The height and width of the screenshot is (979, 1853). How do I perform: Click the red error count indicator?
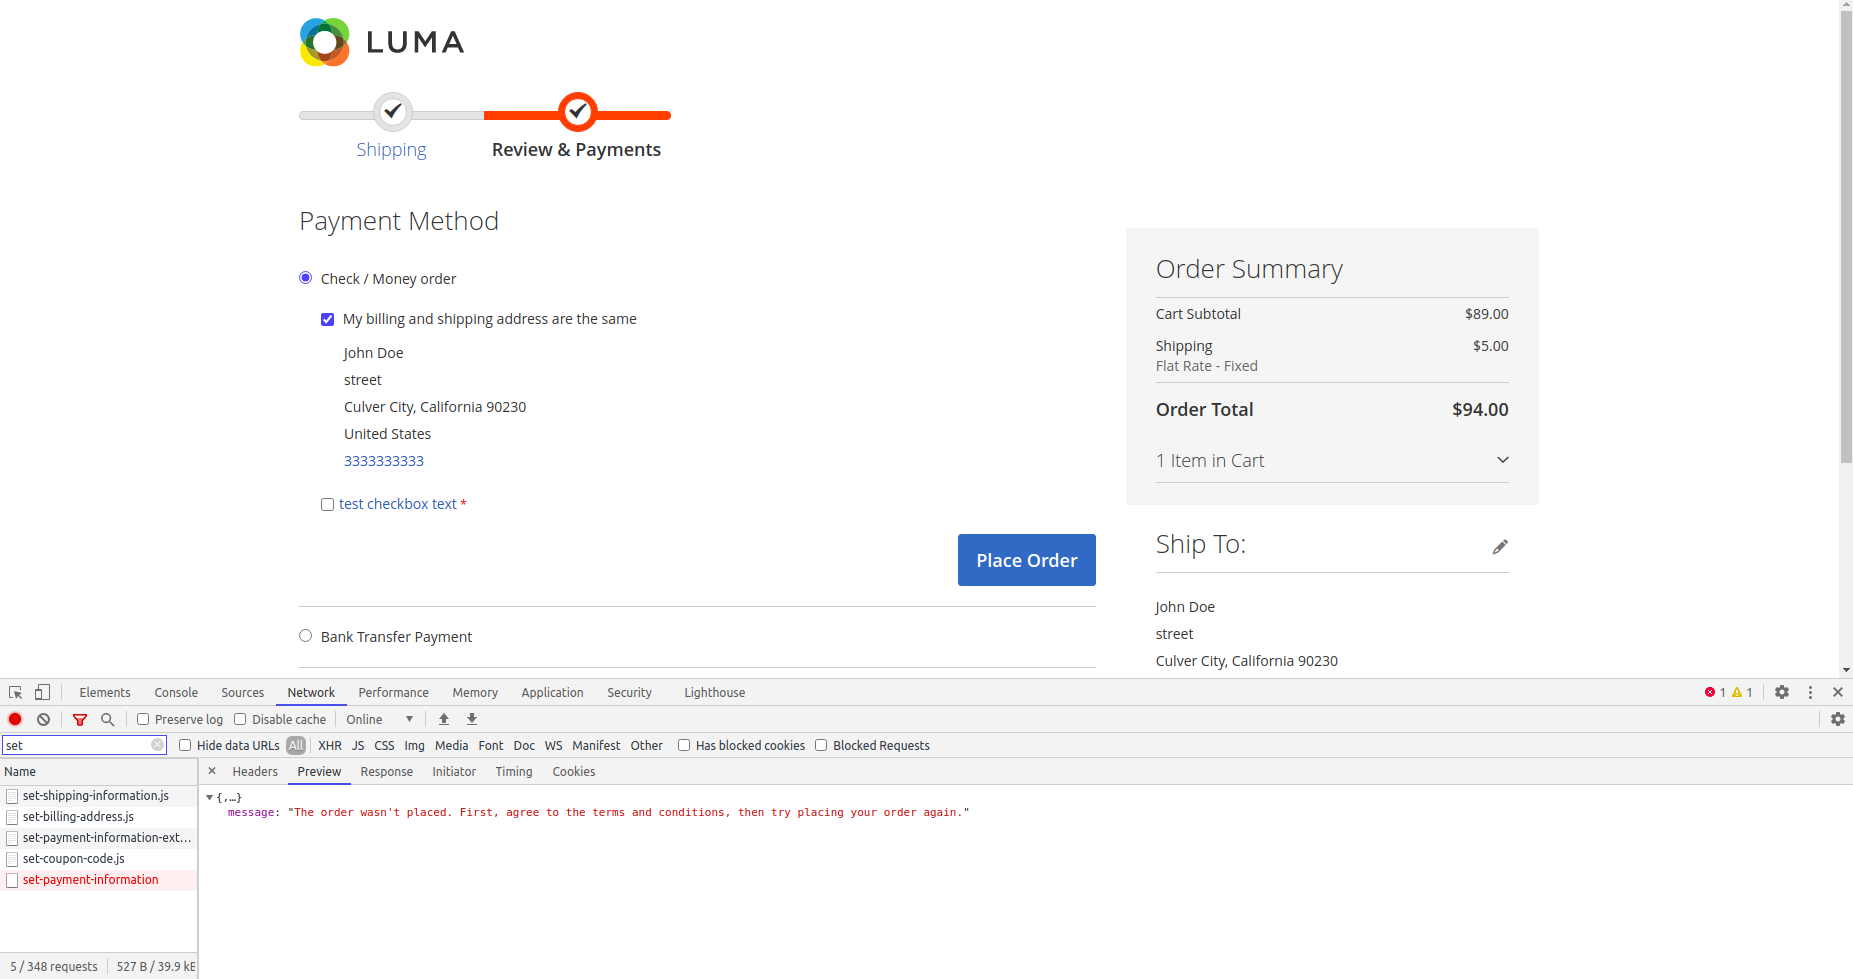click(x=1715, y=692)
